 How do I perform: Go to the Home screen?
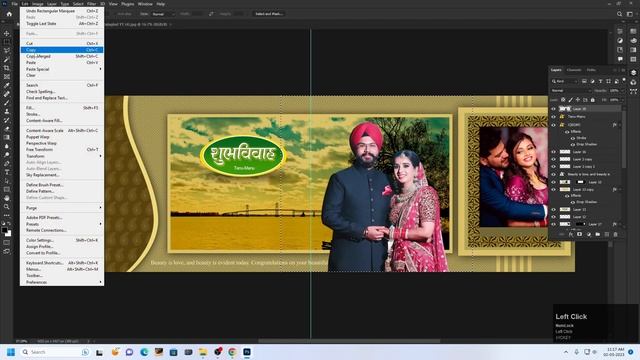[9, 14]
